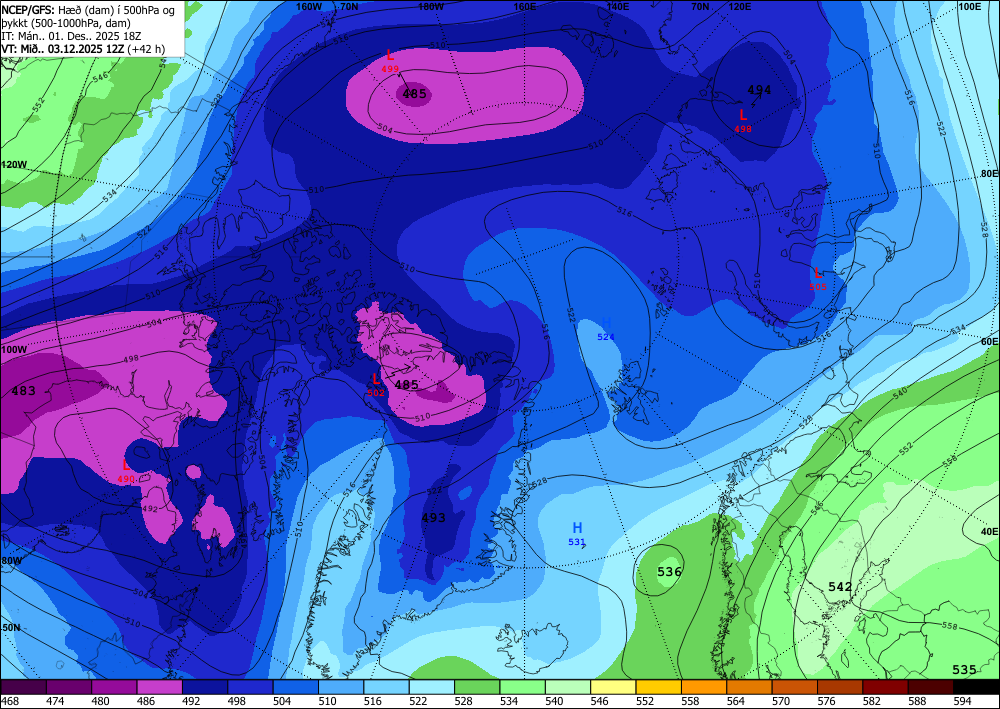Click the black 594 legend swatch
The width and height of the screenshot is (1000, 709).
[976, 687]
